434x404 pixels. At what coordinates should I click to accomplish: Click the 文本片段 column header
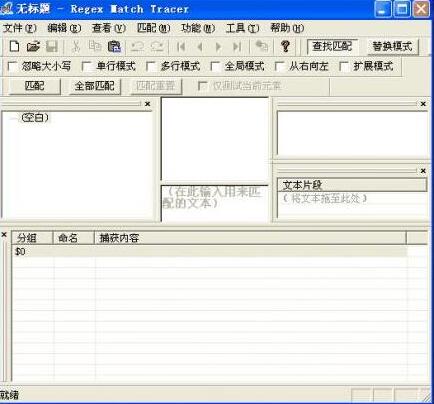click(x=352, y=185)
